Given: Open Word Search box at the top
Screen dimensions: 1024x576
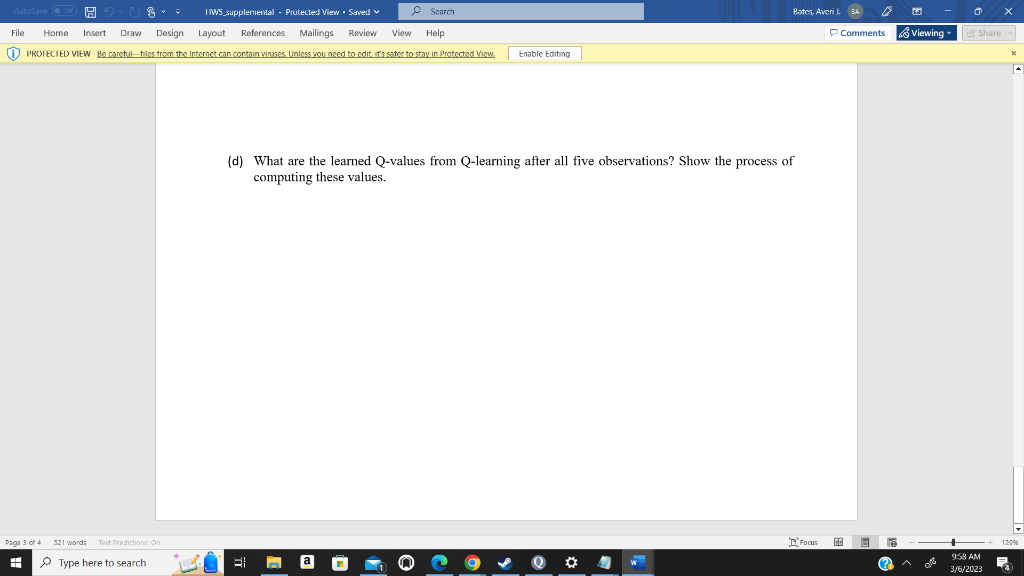Looking at the screenshot, I should pos(520,11).
